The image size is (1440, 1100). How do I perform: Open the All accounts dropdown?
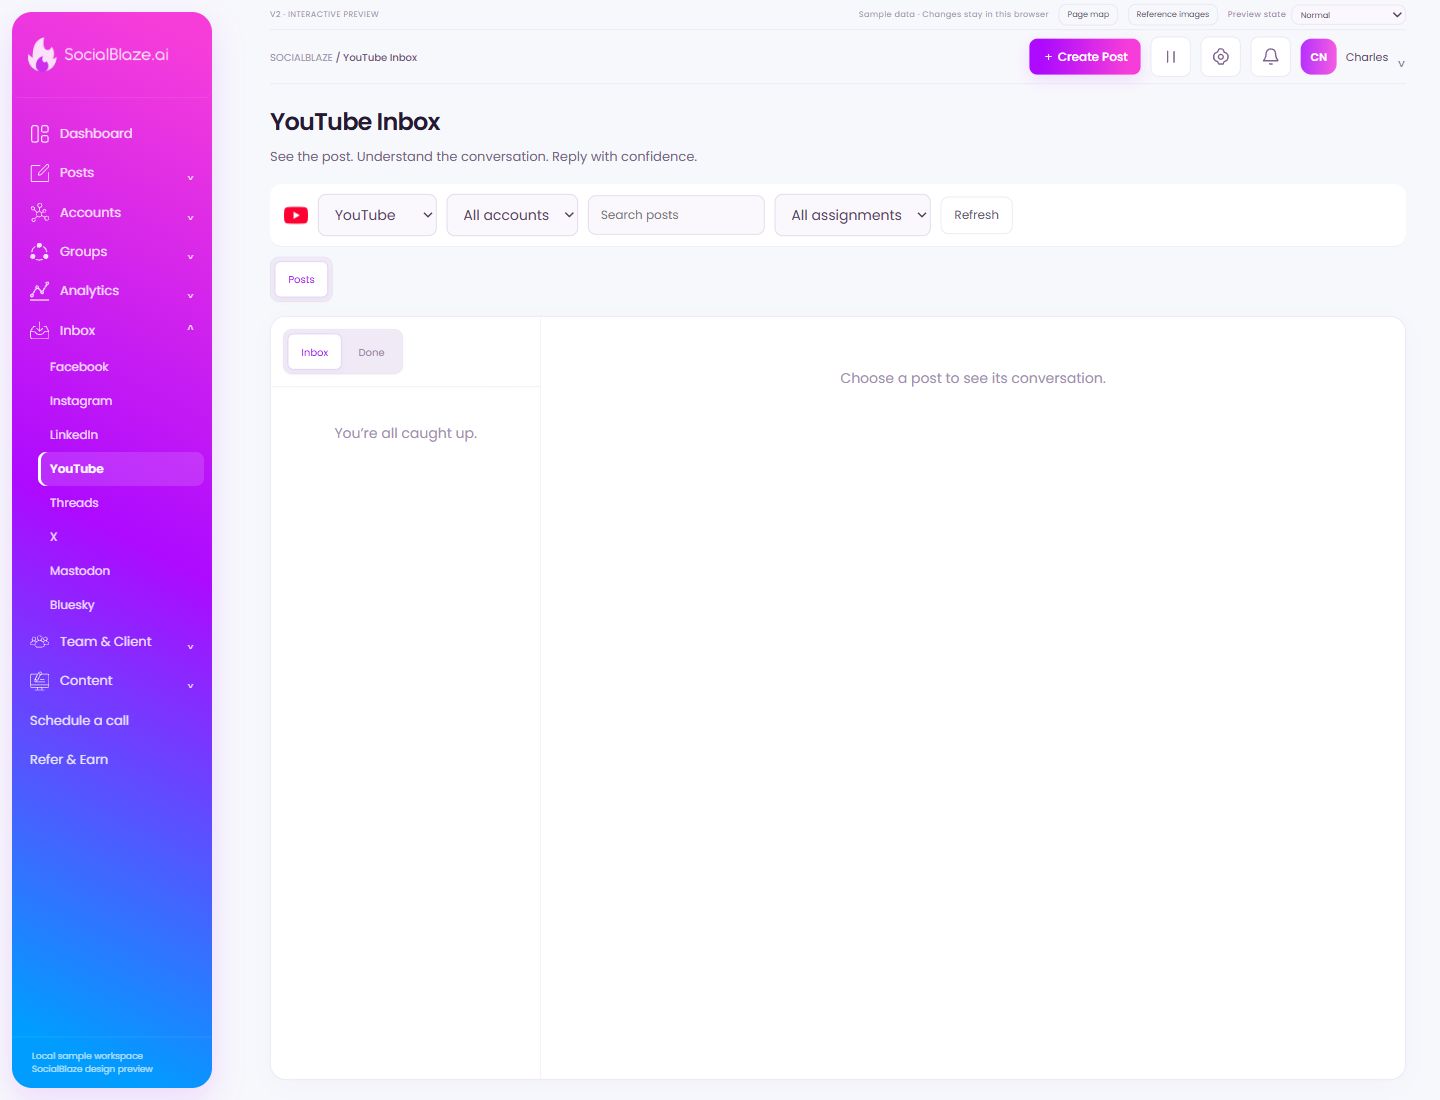pyautogui.click(x=512, y=215)
